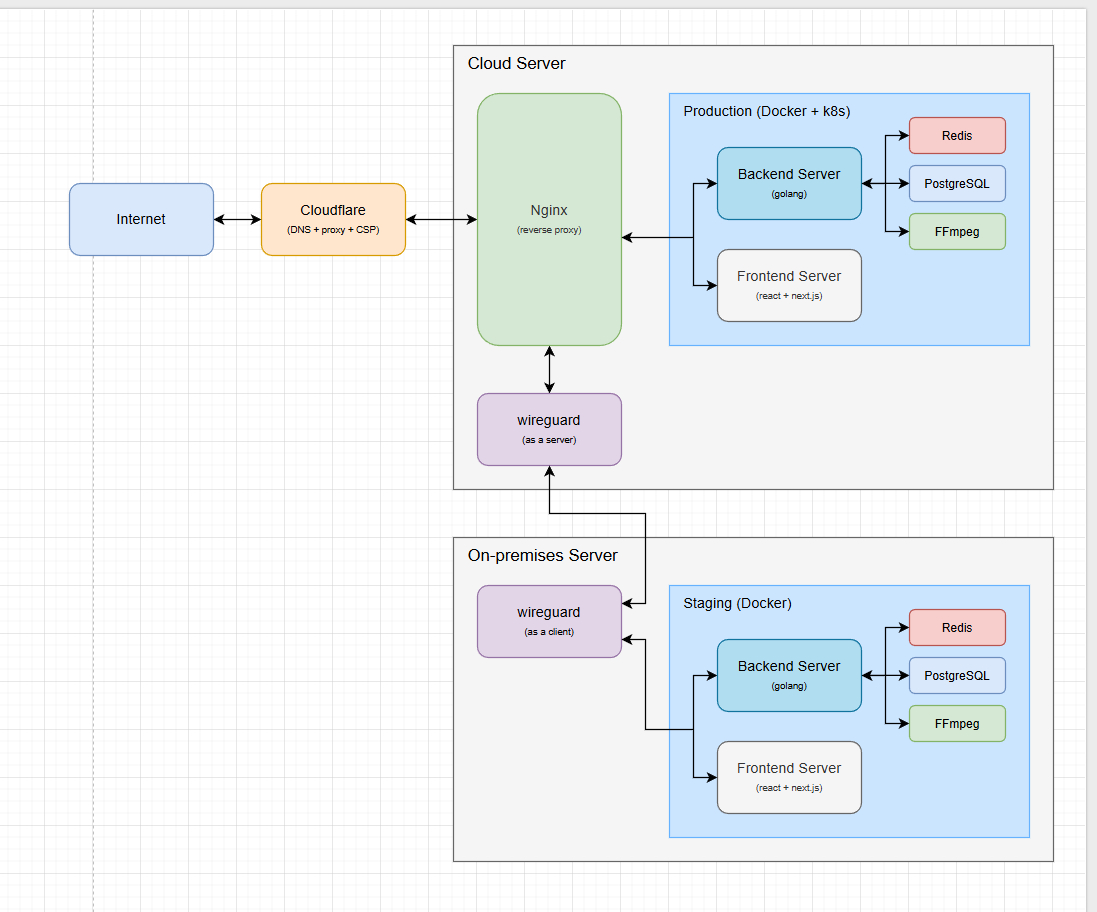
Task: Select the Staging (Docker) group label
Action: [x=737, y=603]
